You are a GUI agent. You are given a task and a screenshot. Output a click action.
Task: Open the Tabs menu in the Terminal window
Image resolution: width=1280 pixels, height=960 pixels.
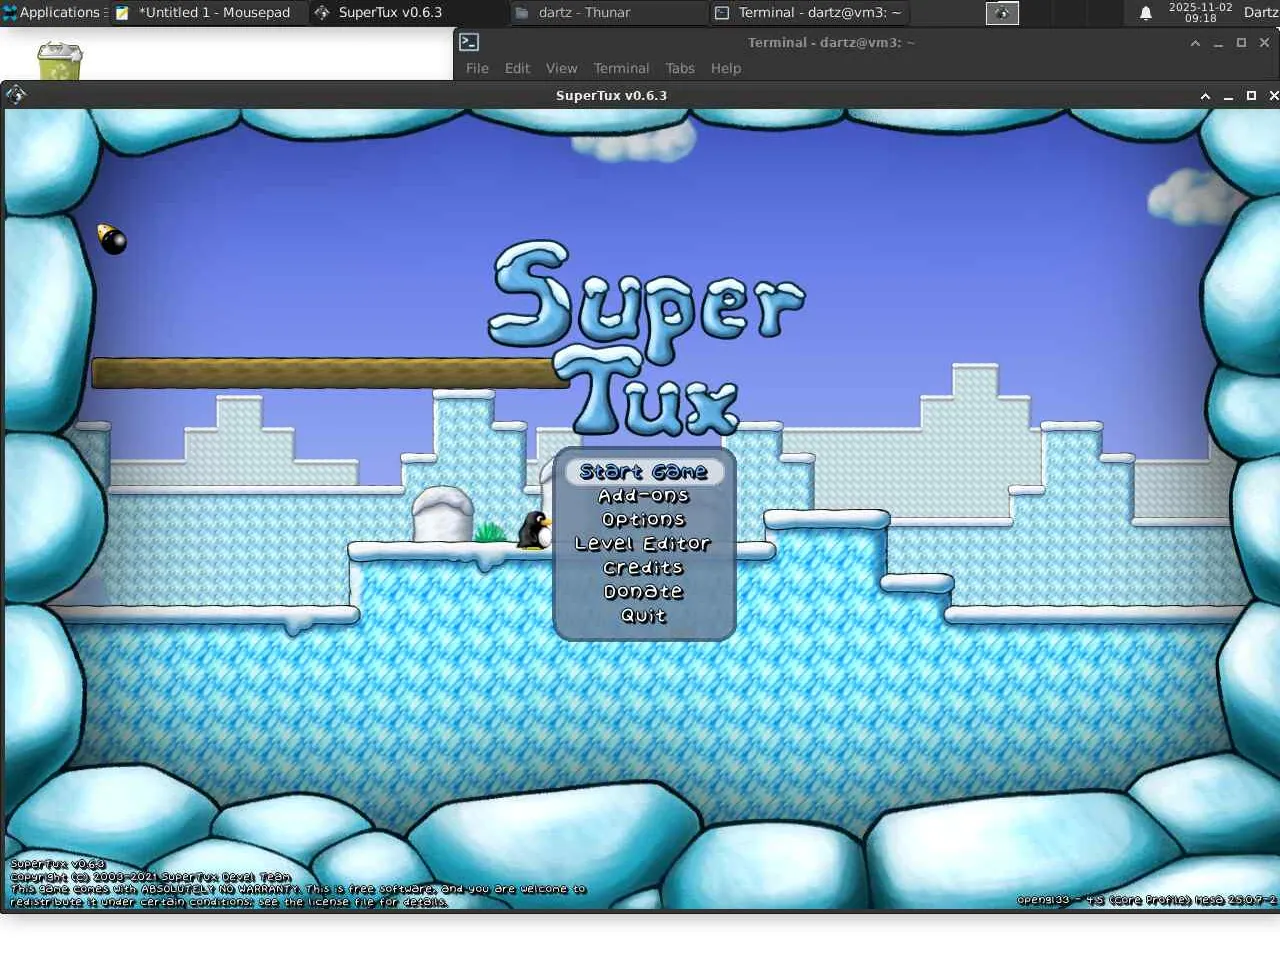click(x=680, y=68)
